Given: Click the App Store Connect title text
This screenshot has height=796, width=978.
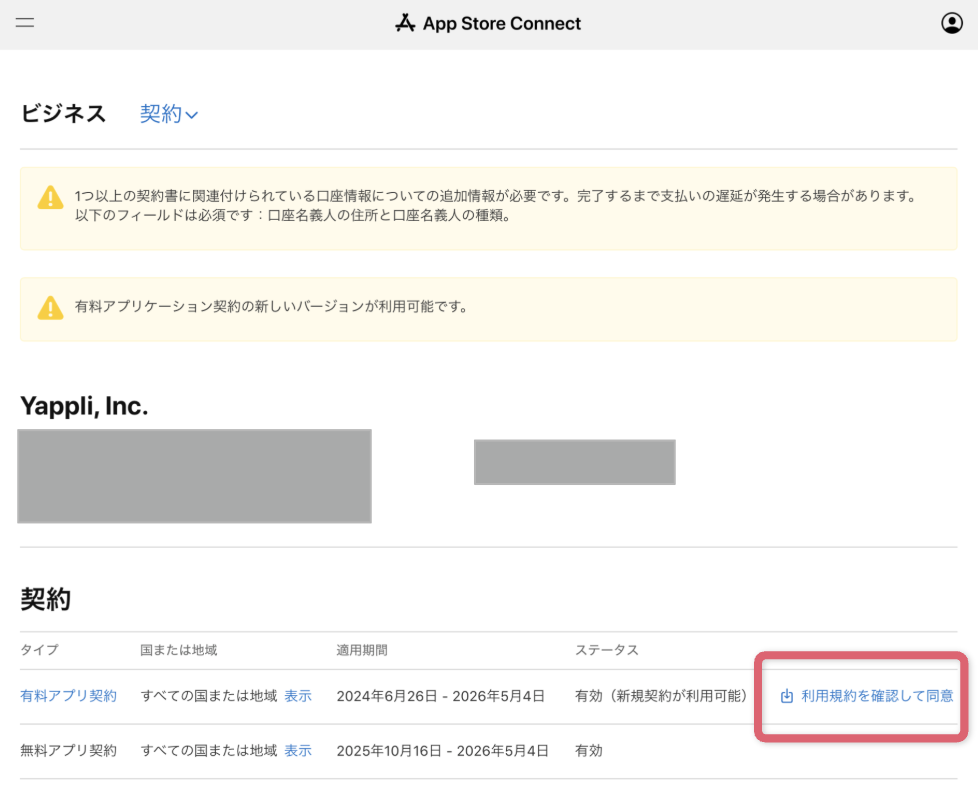Looking at the screenshot, I should pos(501,24).
